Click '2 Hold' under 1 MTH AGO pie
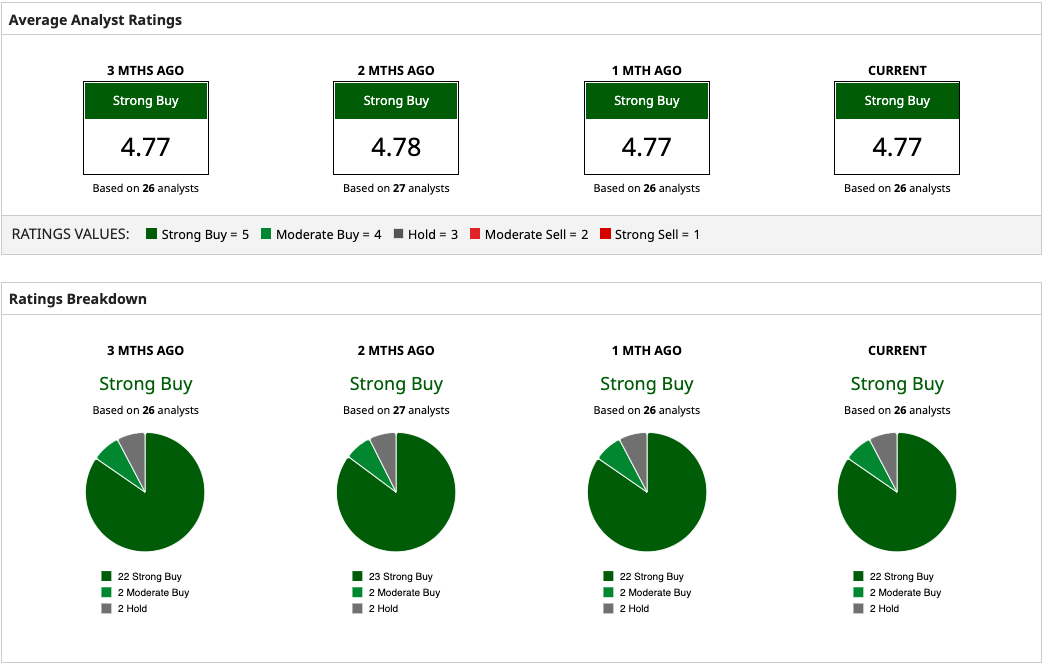This screenshot has height=665, width=1046. click(x=626, y=608)
